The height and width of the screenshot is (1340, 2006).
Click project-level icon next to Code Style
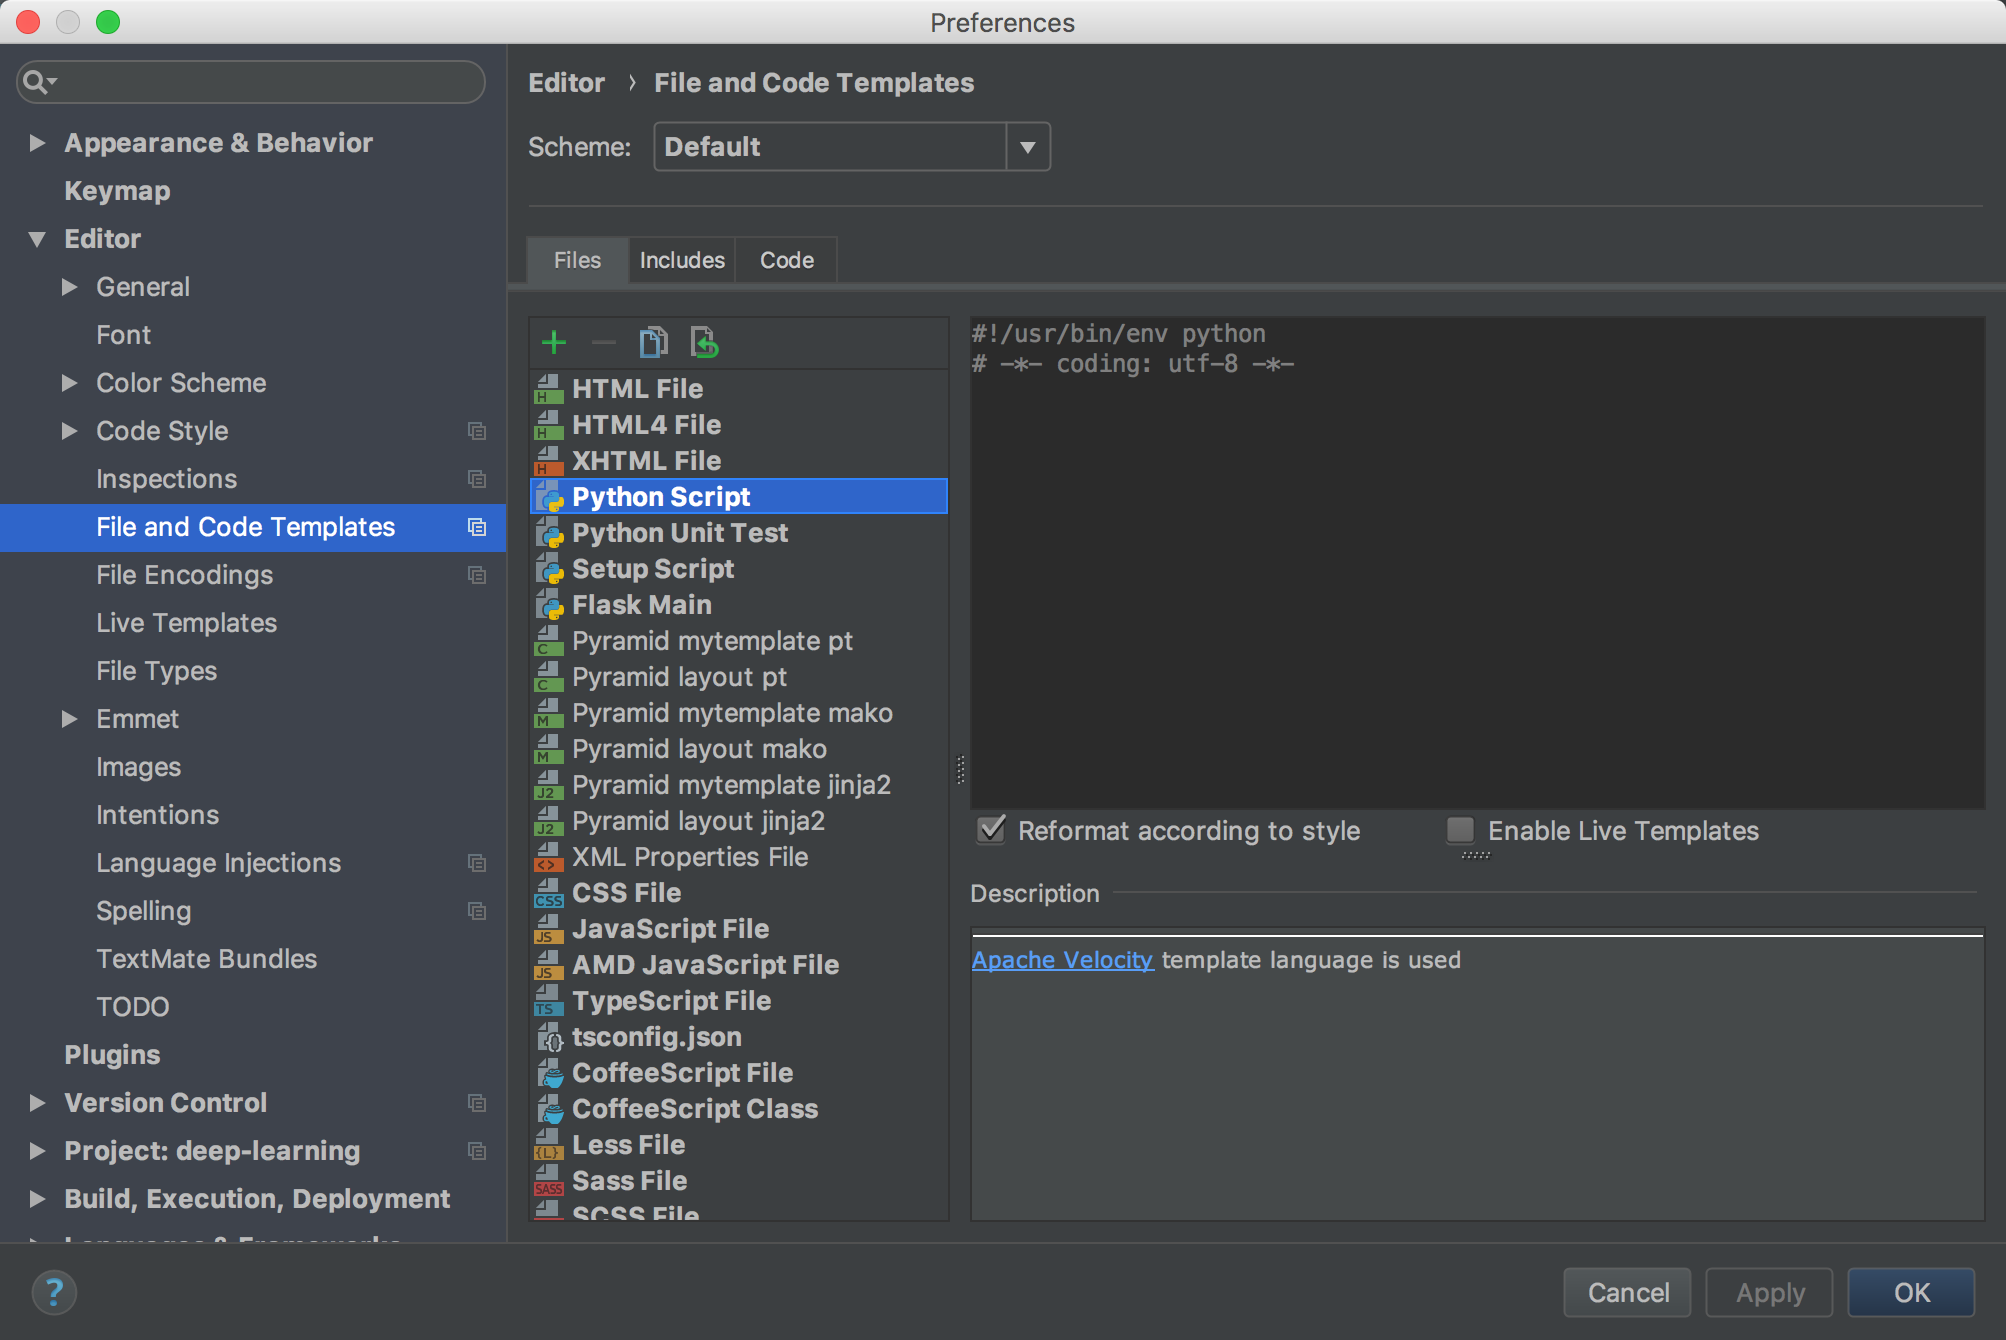click(x=477, y=431)
